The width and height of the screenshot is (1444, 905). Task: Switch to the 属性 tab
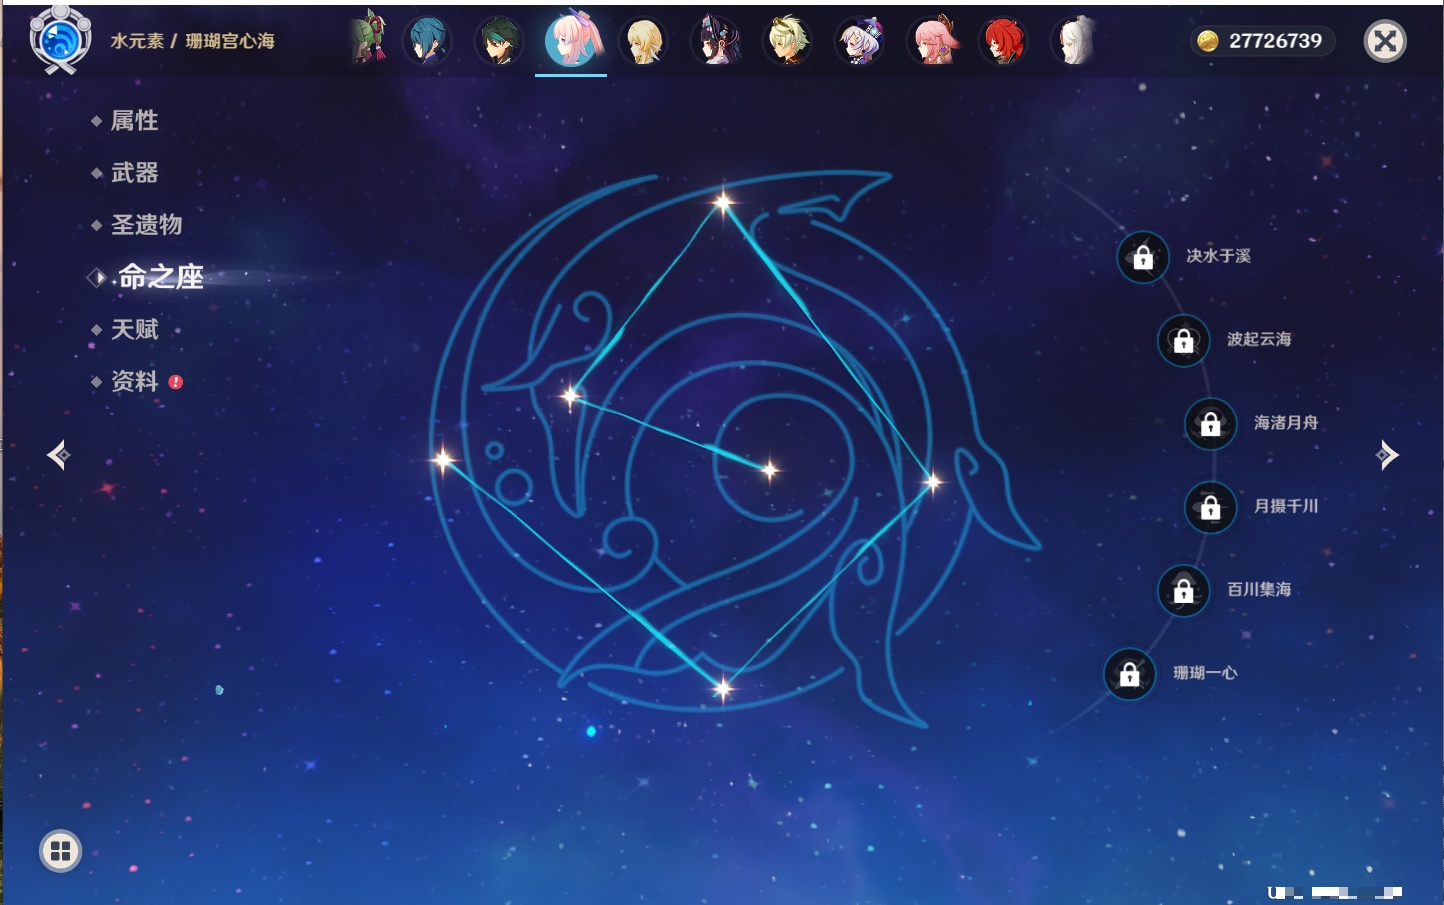click(x=134, y=121)
